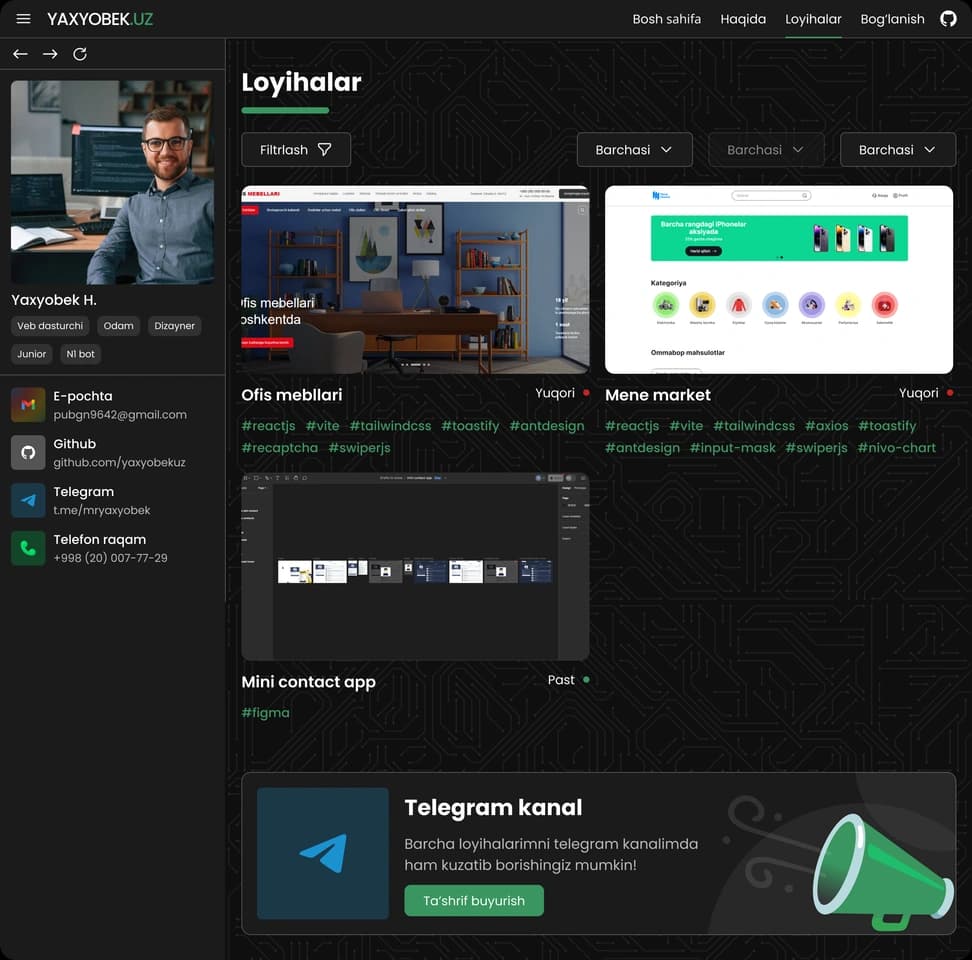Open the Haqida menu item

pos(743,19)
